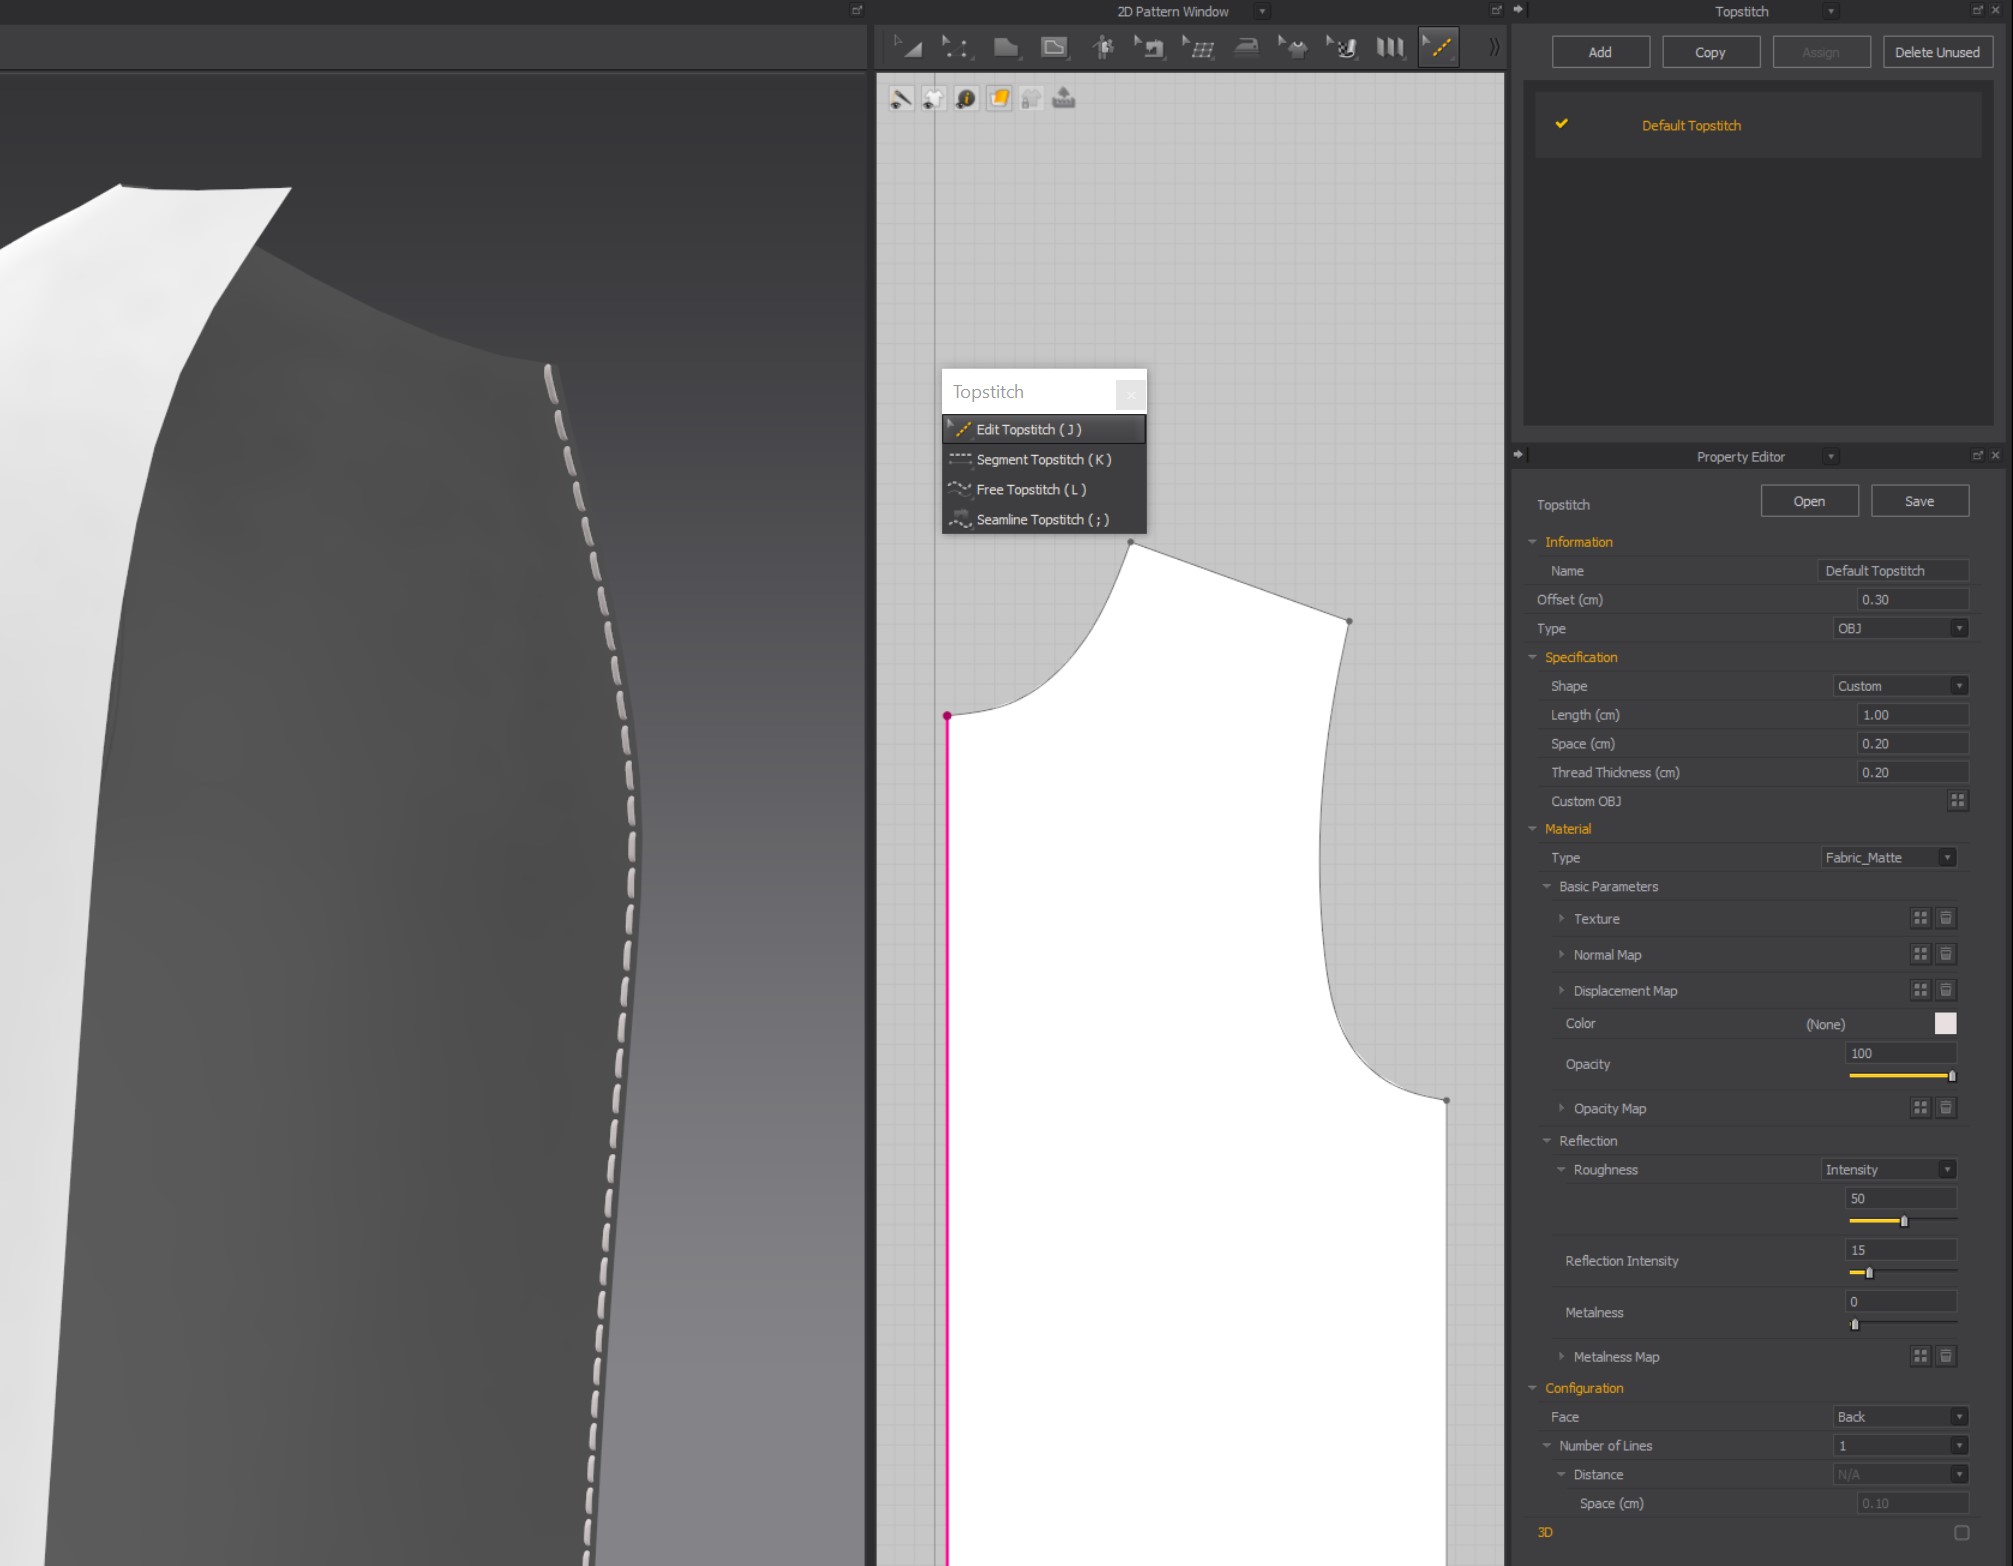The height and width of the screenshot is (1566, 2013).
Task: Choose Seamline Topstitch (;) menu item
Action: pos(1044,519)
